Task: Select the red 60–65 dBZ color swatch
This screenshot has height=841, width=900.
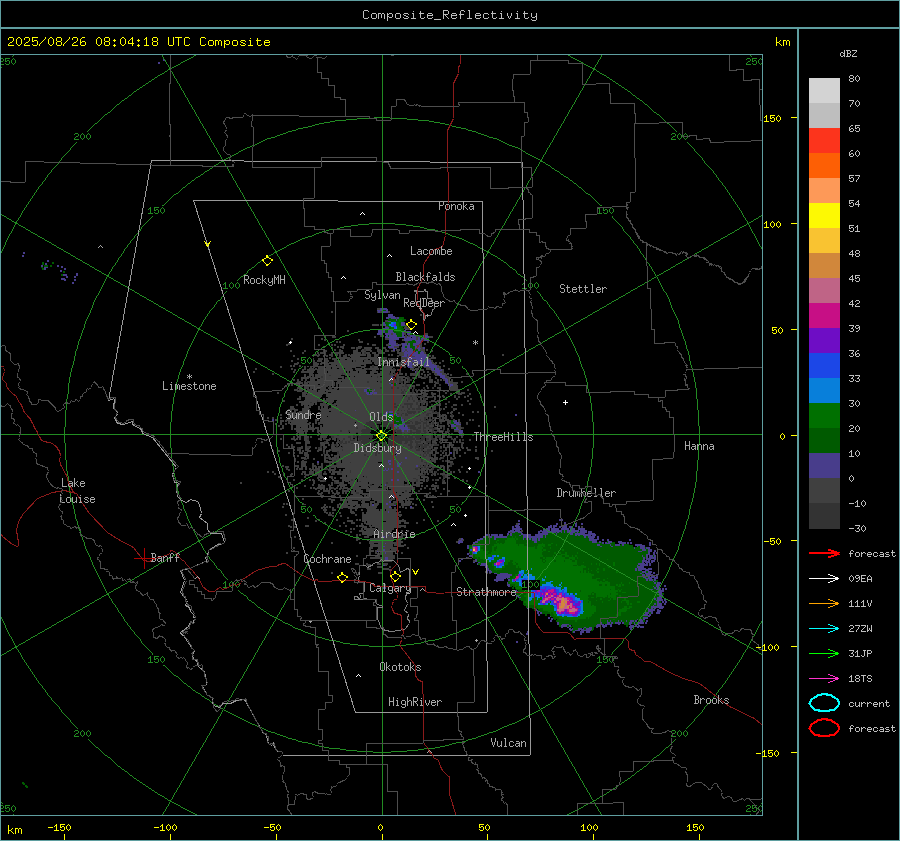Action: [x=824, y=141]
